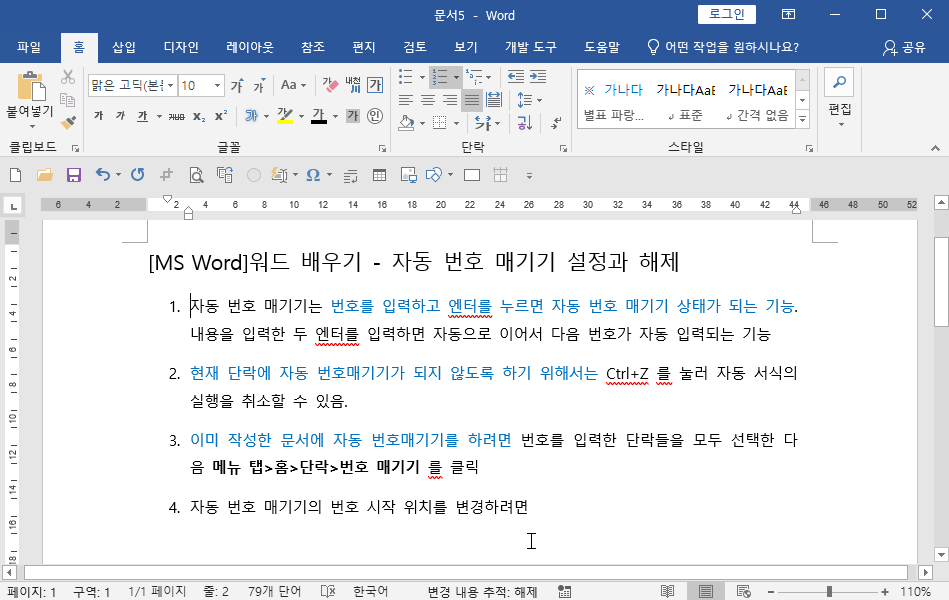This screenshot has height=600, width=949.
Task: Click the 79개 단어 word count
Action: (274, 592)
